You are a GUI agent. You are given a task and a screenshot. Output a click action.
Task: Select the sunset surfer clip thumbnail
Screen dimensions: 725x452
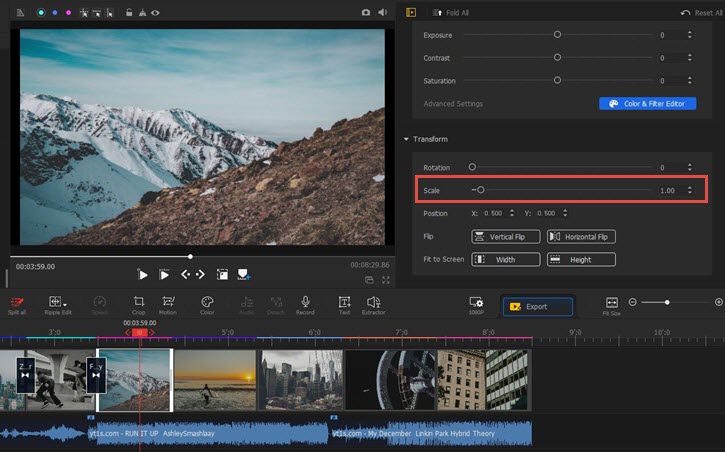pos(215,379)
